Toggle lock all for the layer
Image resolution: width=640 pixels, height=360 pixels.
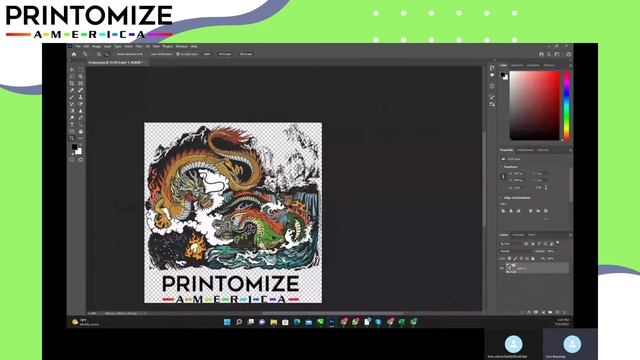[x=533, y=258]
